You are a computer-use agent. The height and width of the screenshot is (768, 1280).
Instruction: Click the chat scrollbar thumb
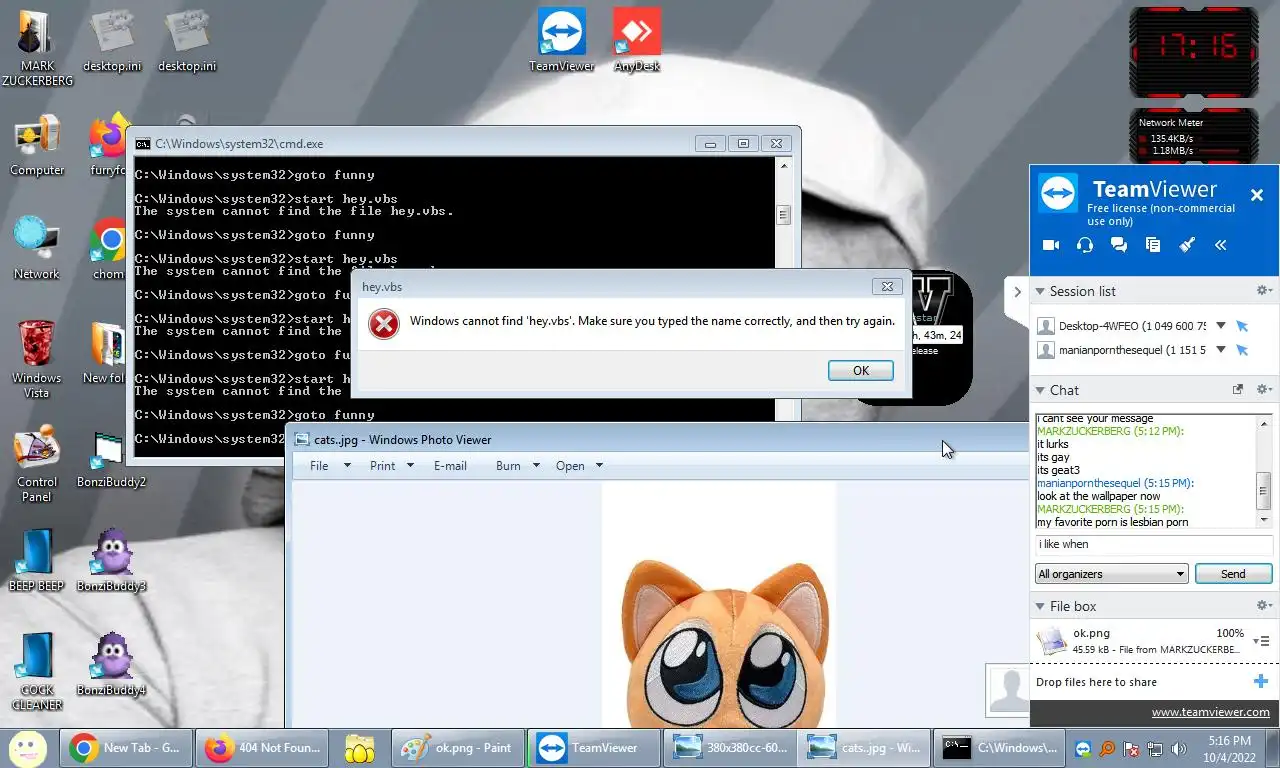[x=1264, y=491]
